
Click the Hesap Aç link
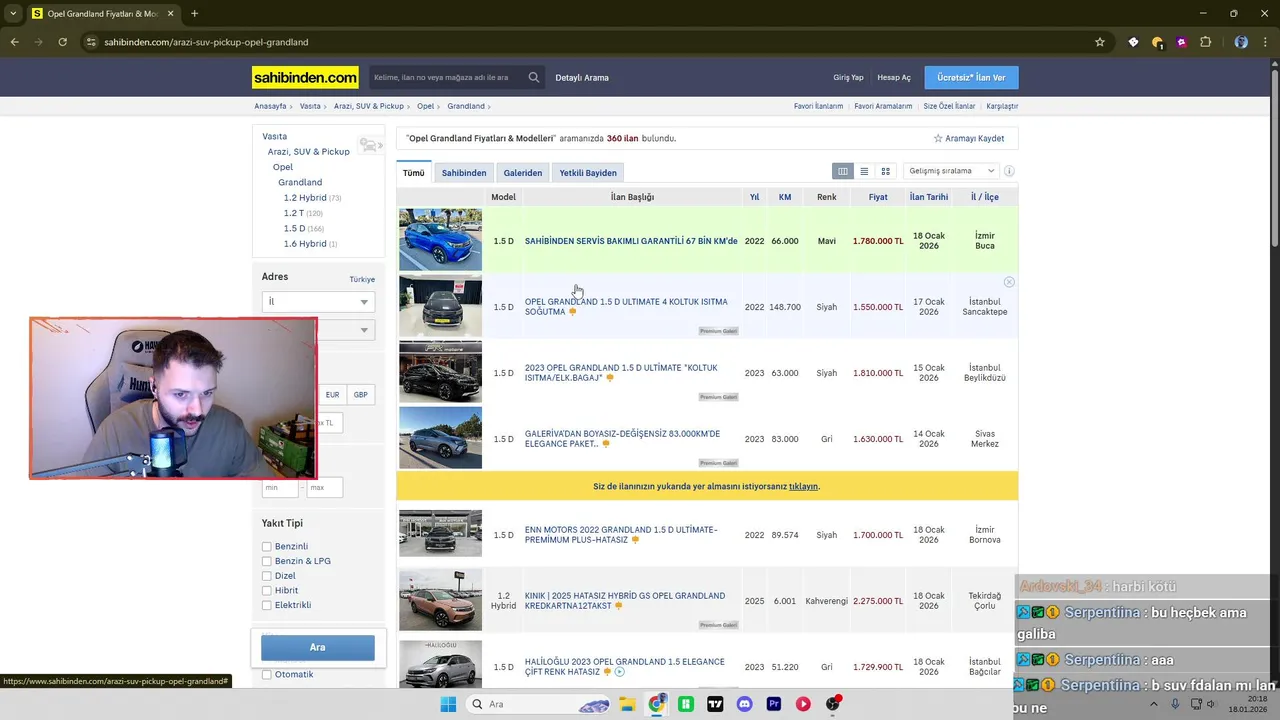(x=894, y=78)
